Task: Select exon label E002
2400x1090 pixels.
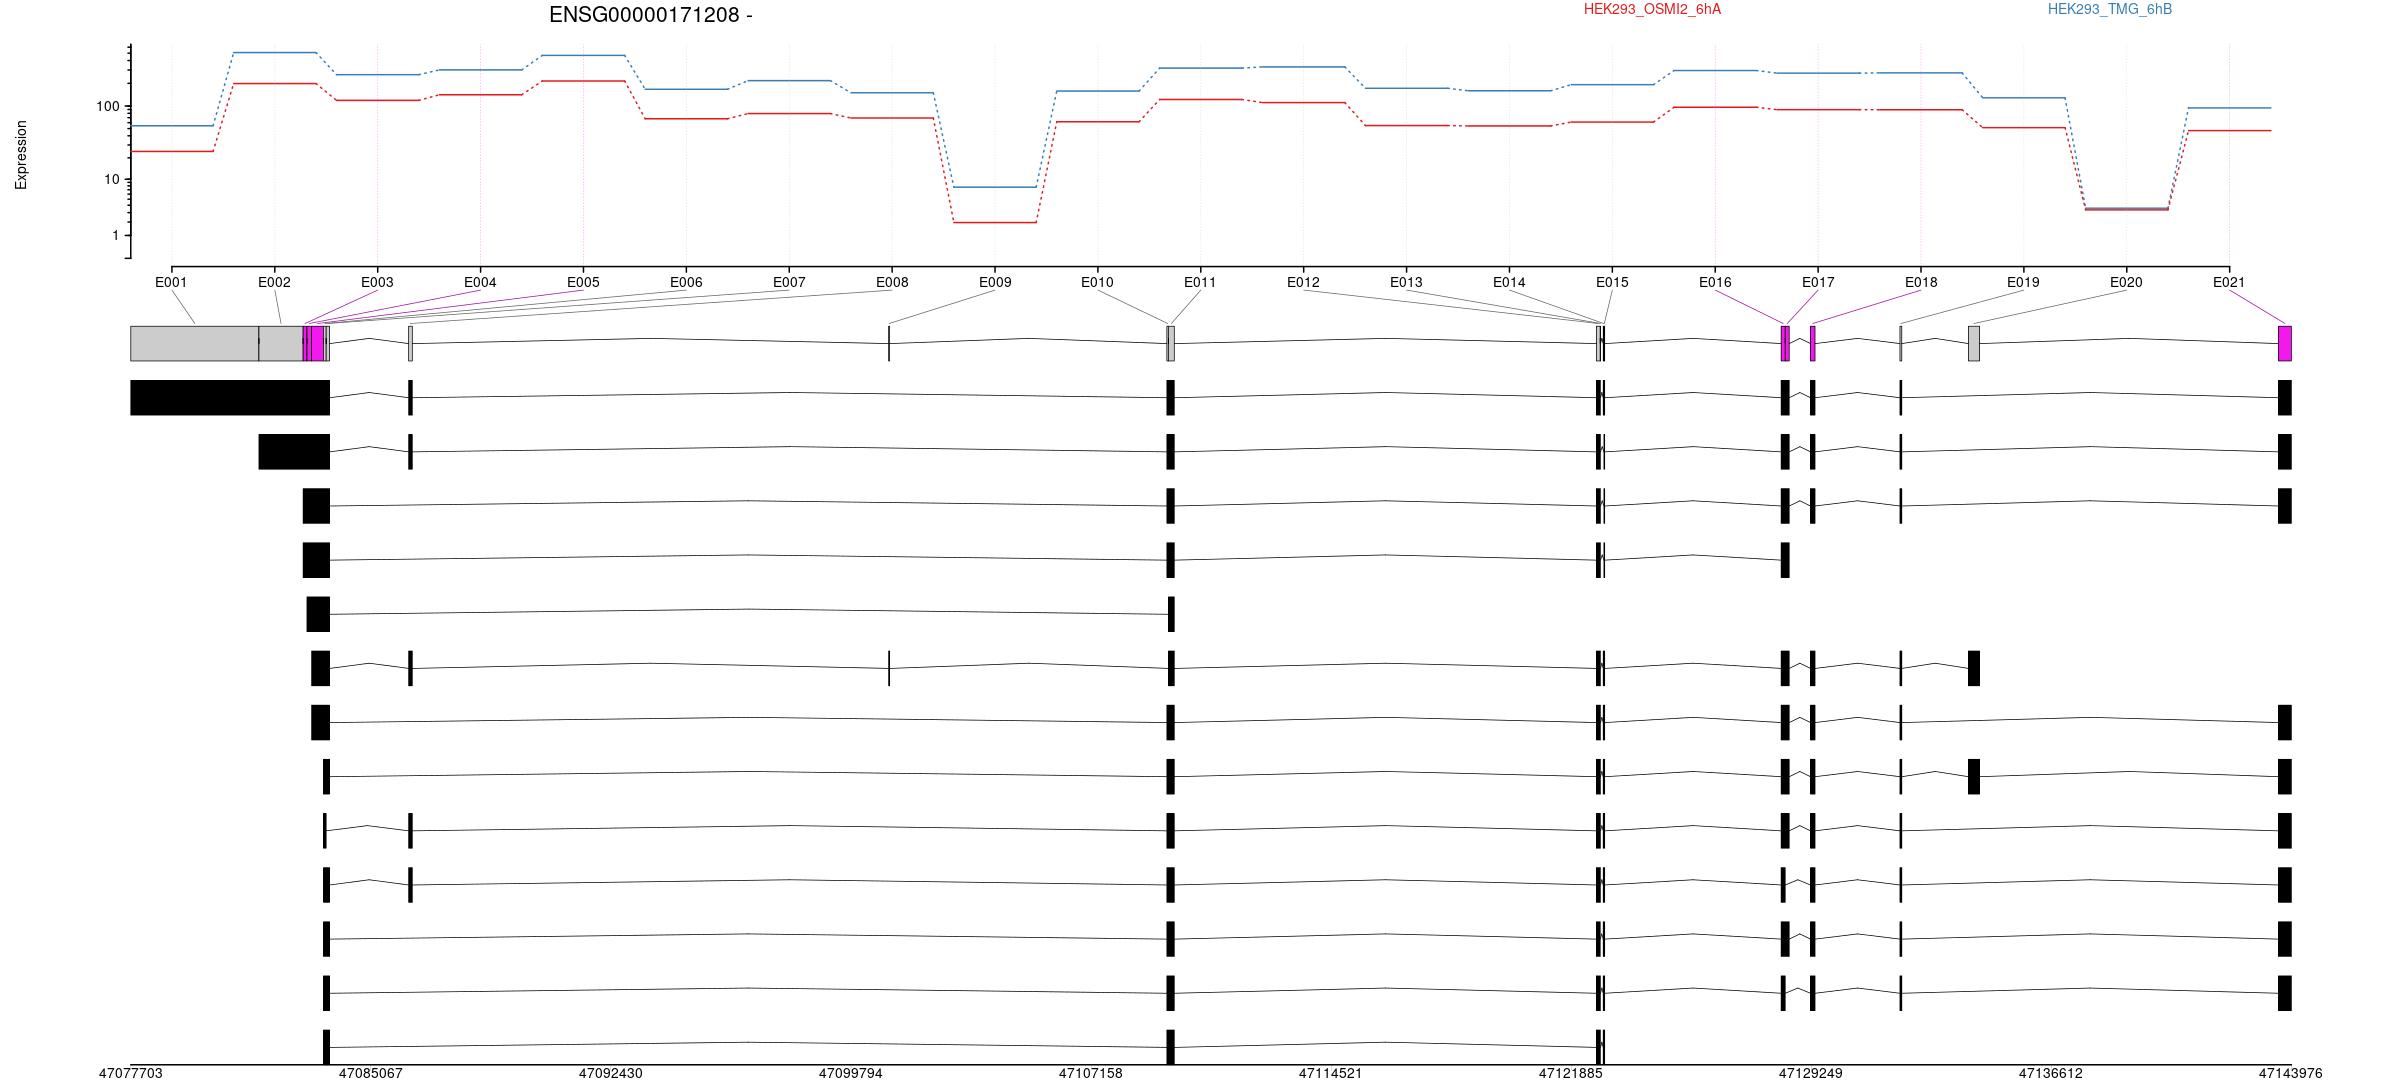Action: click(274, 282)
